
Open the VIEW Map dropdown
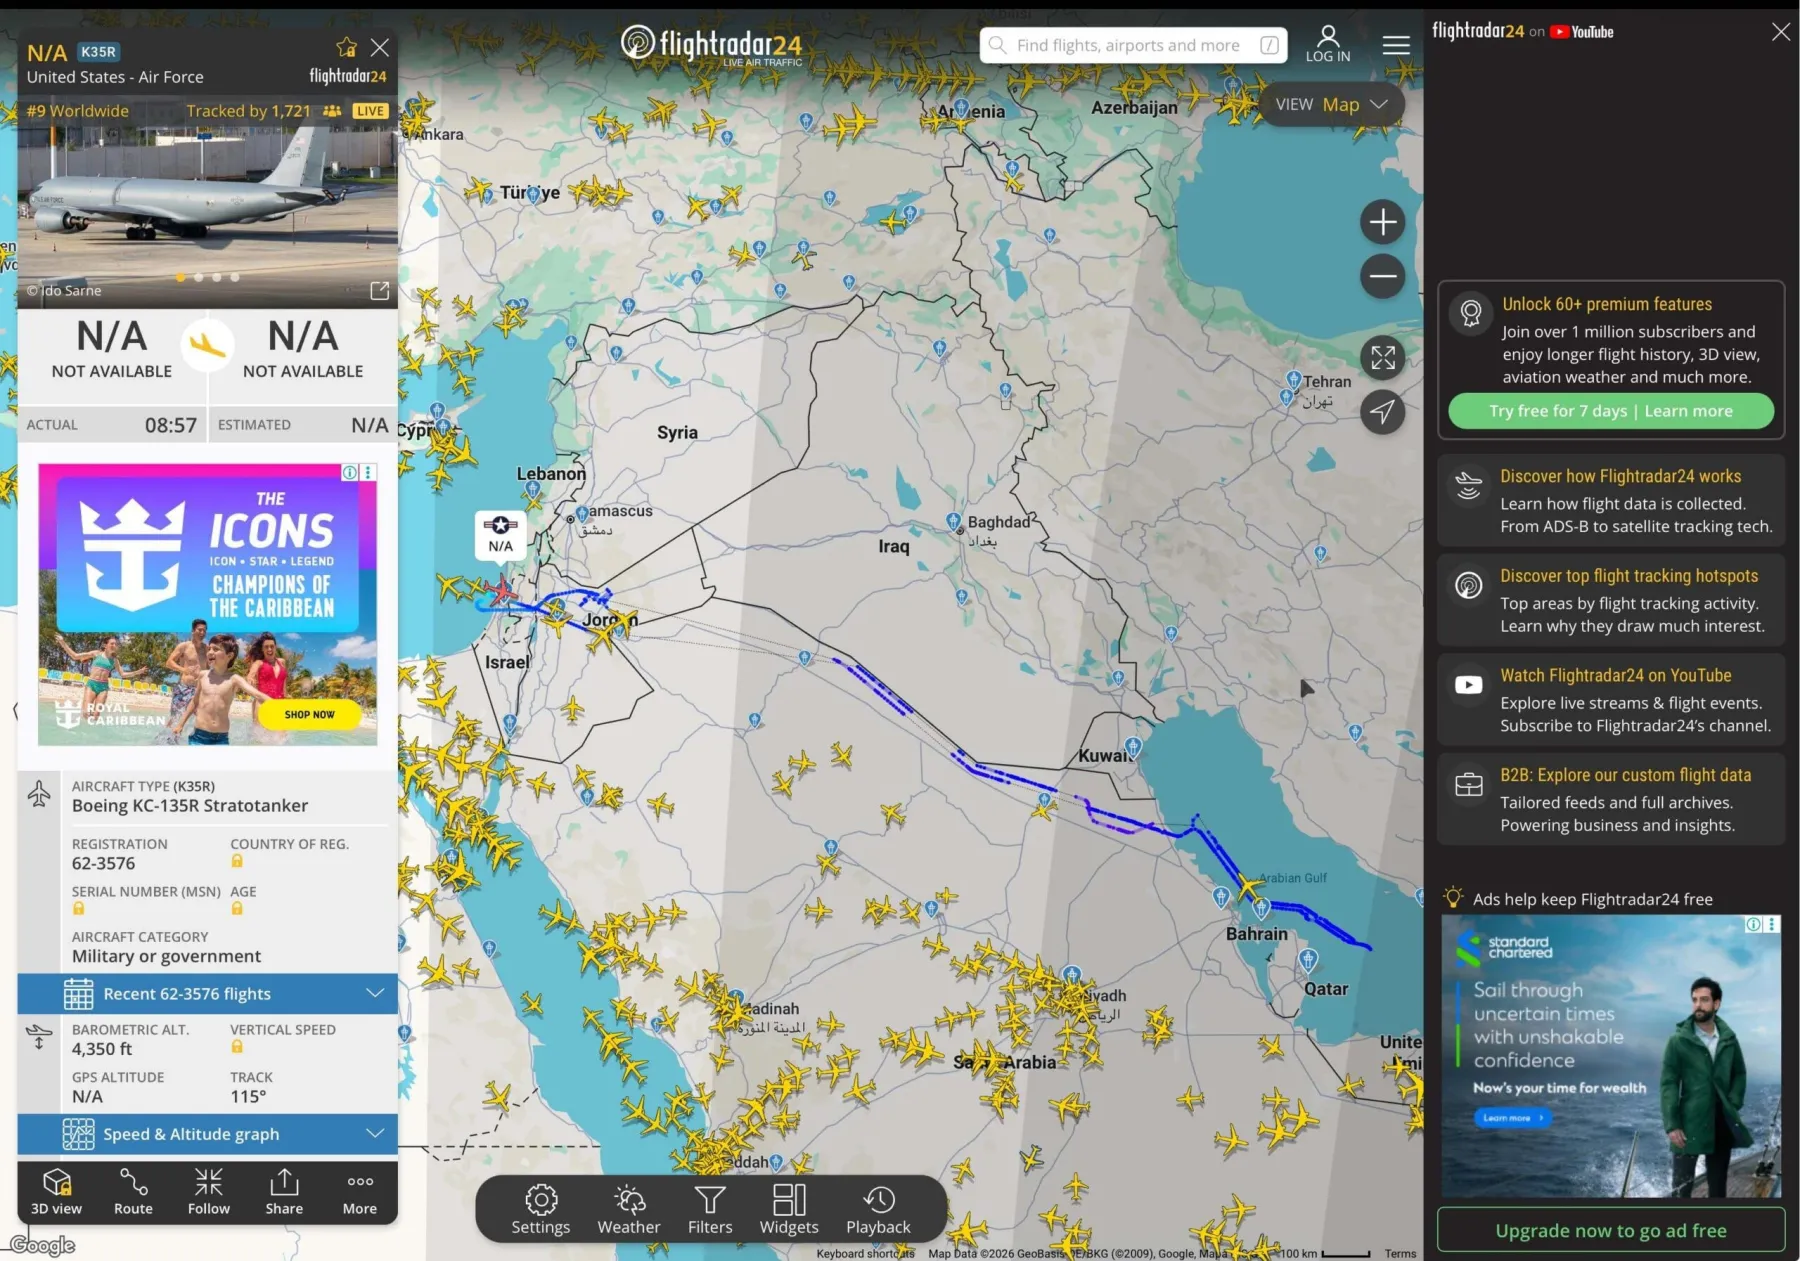coord(1331,105)
